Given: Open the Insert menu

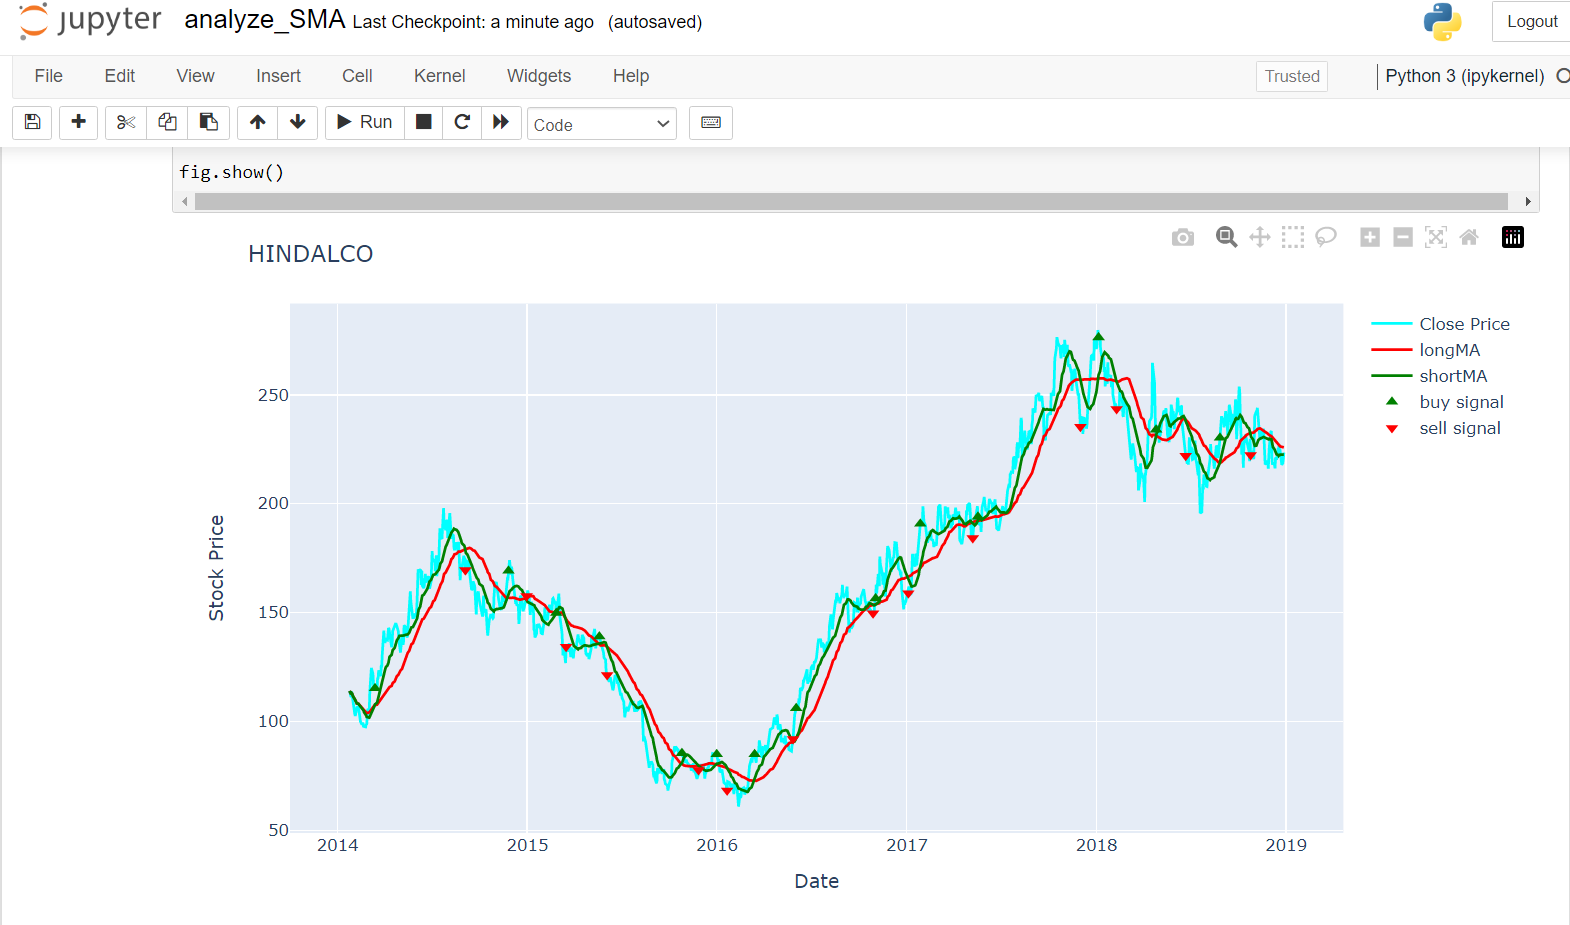Looking at the screenshot, I should (278, 76).
